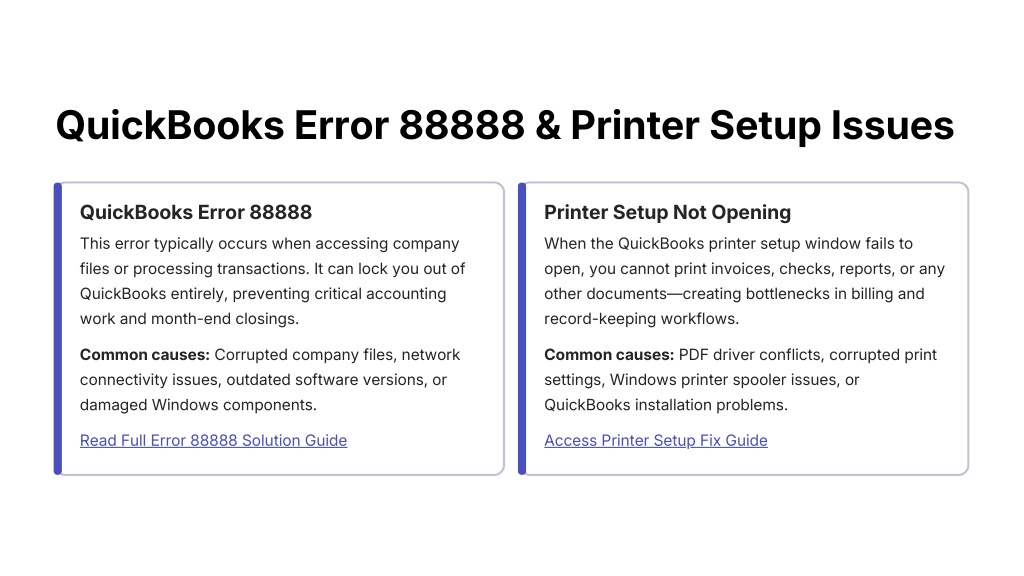The image size is (1024, 576).
Task: Click the phrase "QuickBooks installation problems"
Action: click(x=665, y=405)
